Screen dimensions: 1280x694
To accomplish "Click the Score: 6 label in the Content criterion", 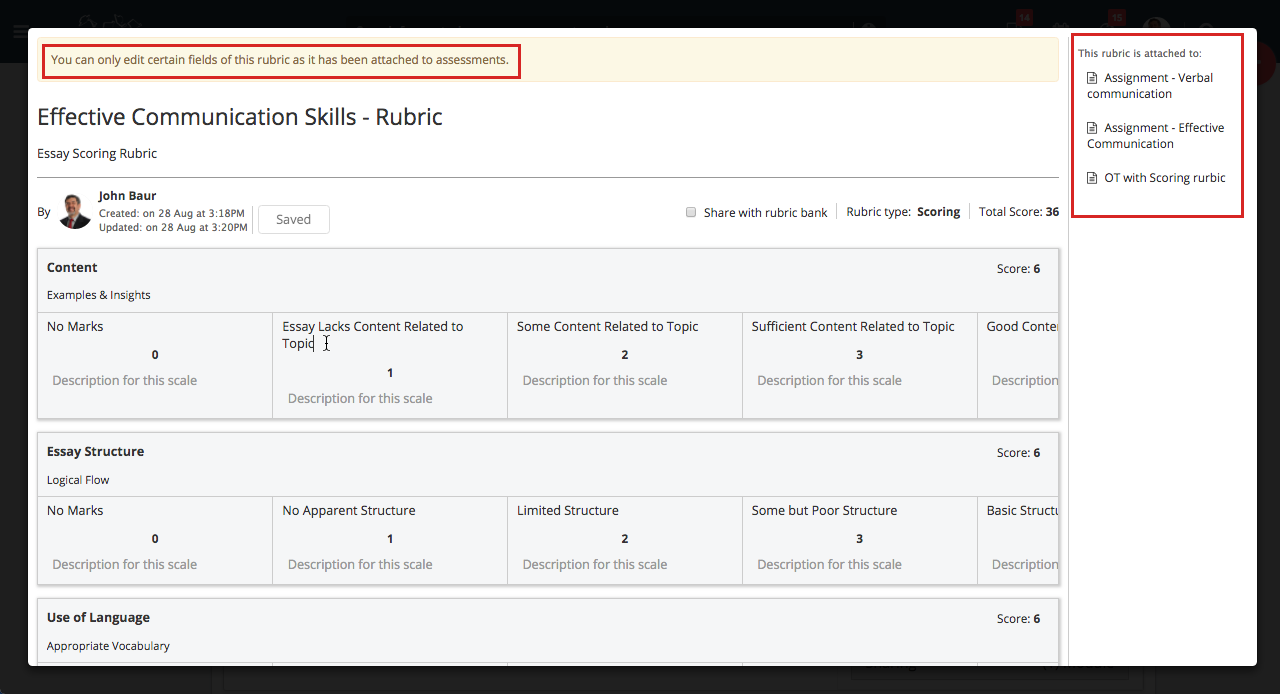I will click(x=1018, y=269).
